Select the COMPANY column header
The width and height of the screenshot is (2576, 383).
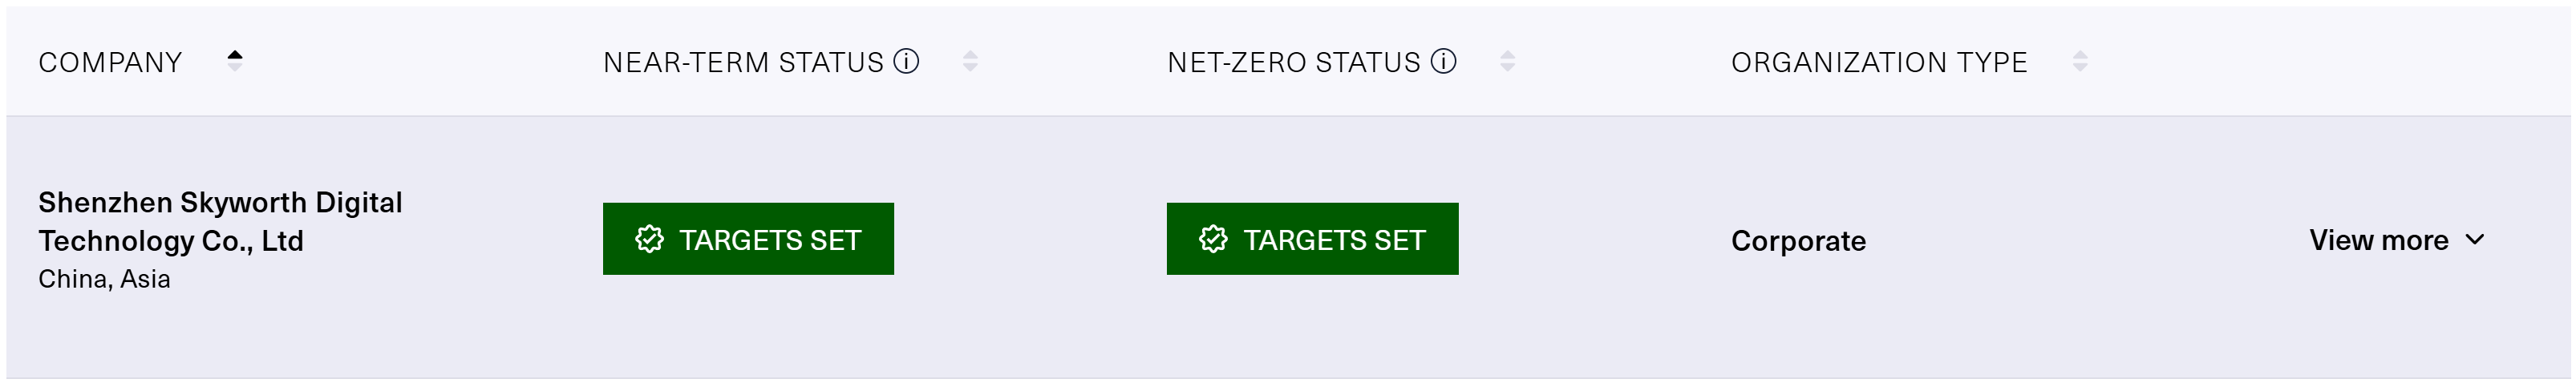(110, 62)
